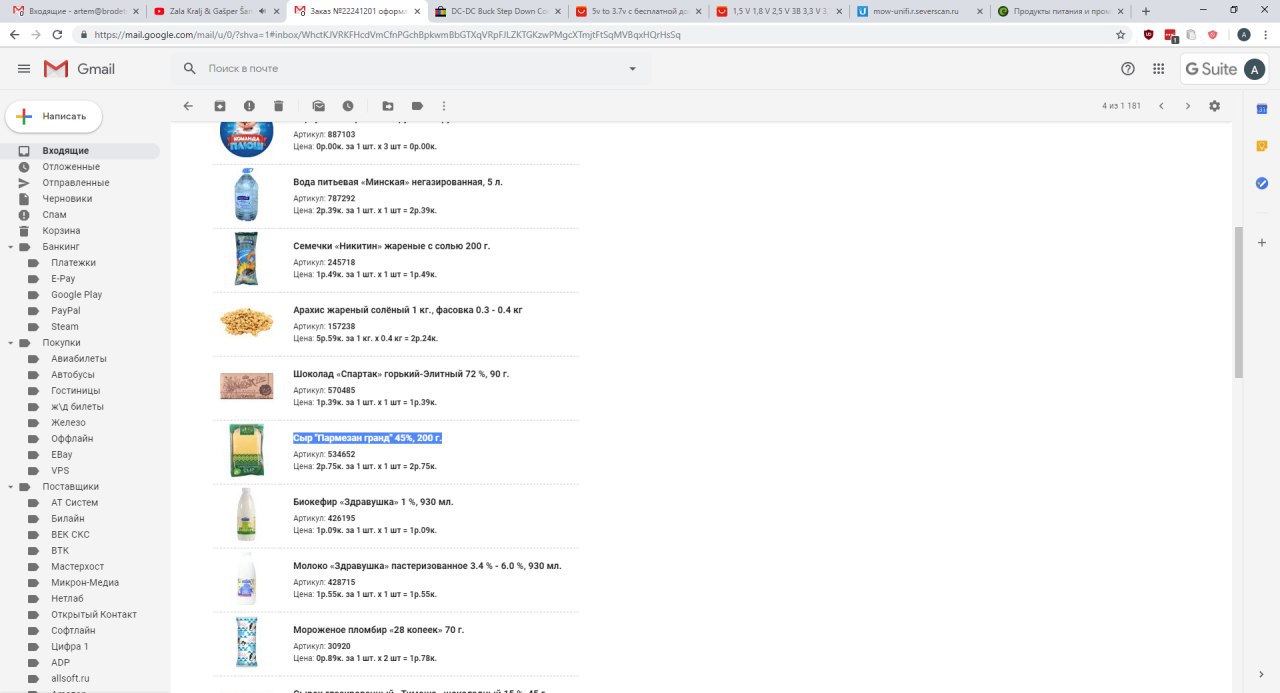Click the search magnifier icon

tap(190, 69)
